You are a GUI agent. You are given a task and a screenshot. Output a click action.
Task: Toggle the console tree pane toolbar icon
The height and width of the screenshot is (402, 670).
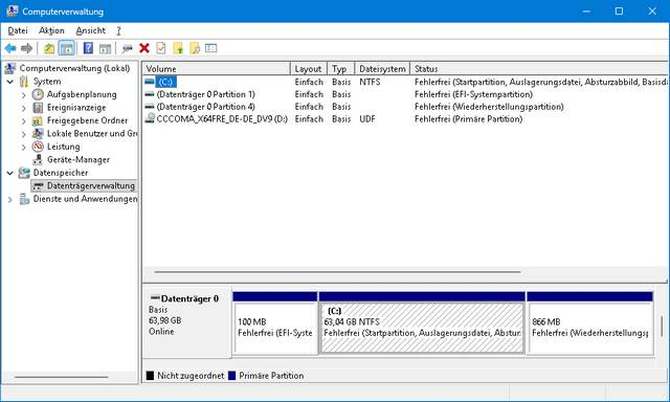point(67,48)
